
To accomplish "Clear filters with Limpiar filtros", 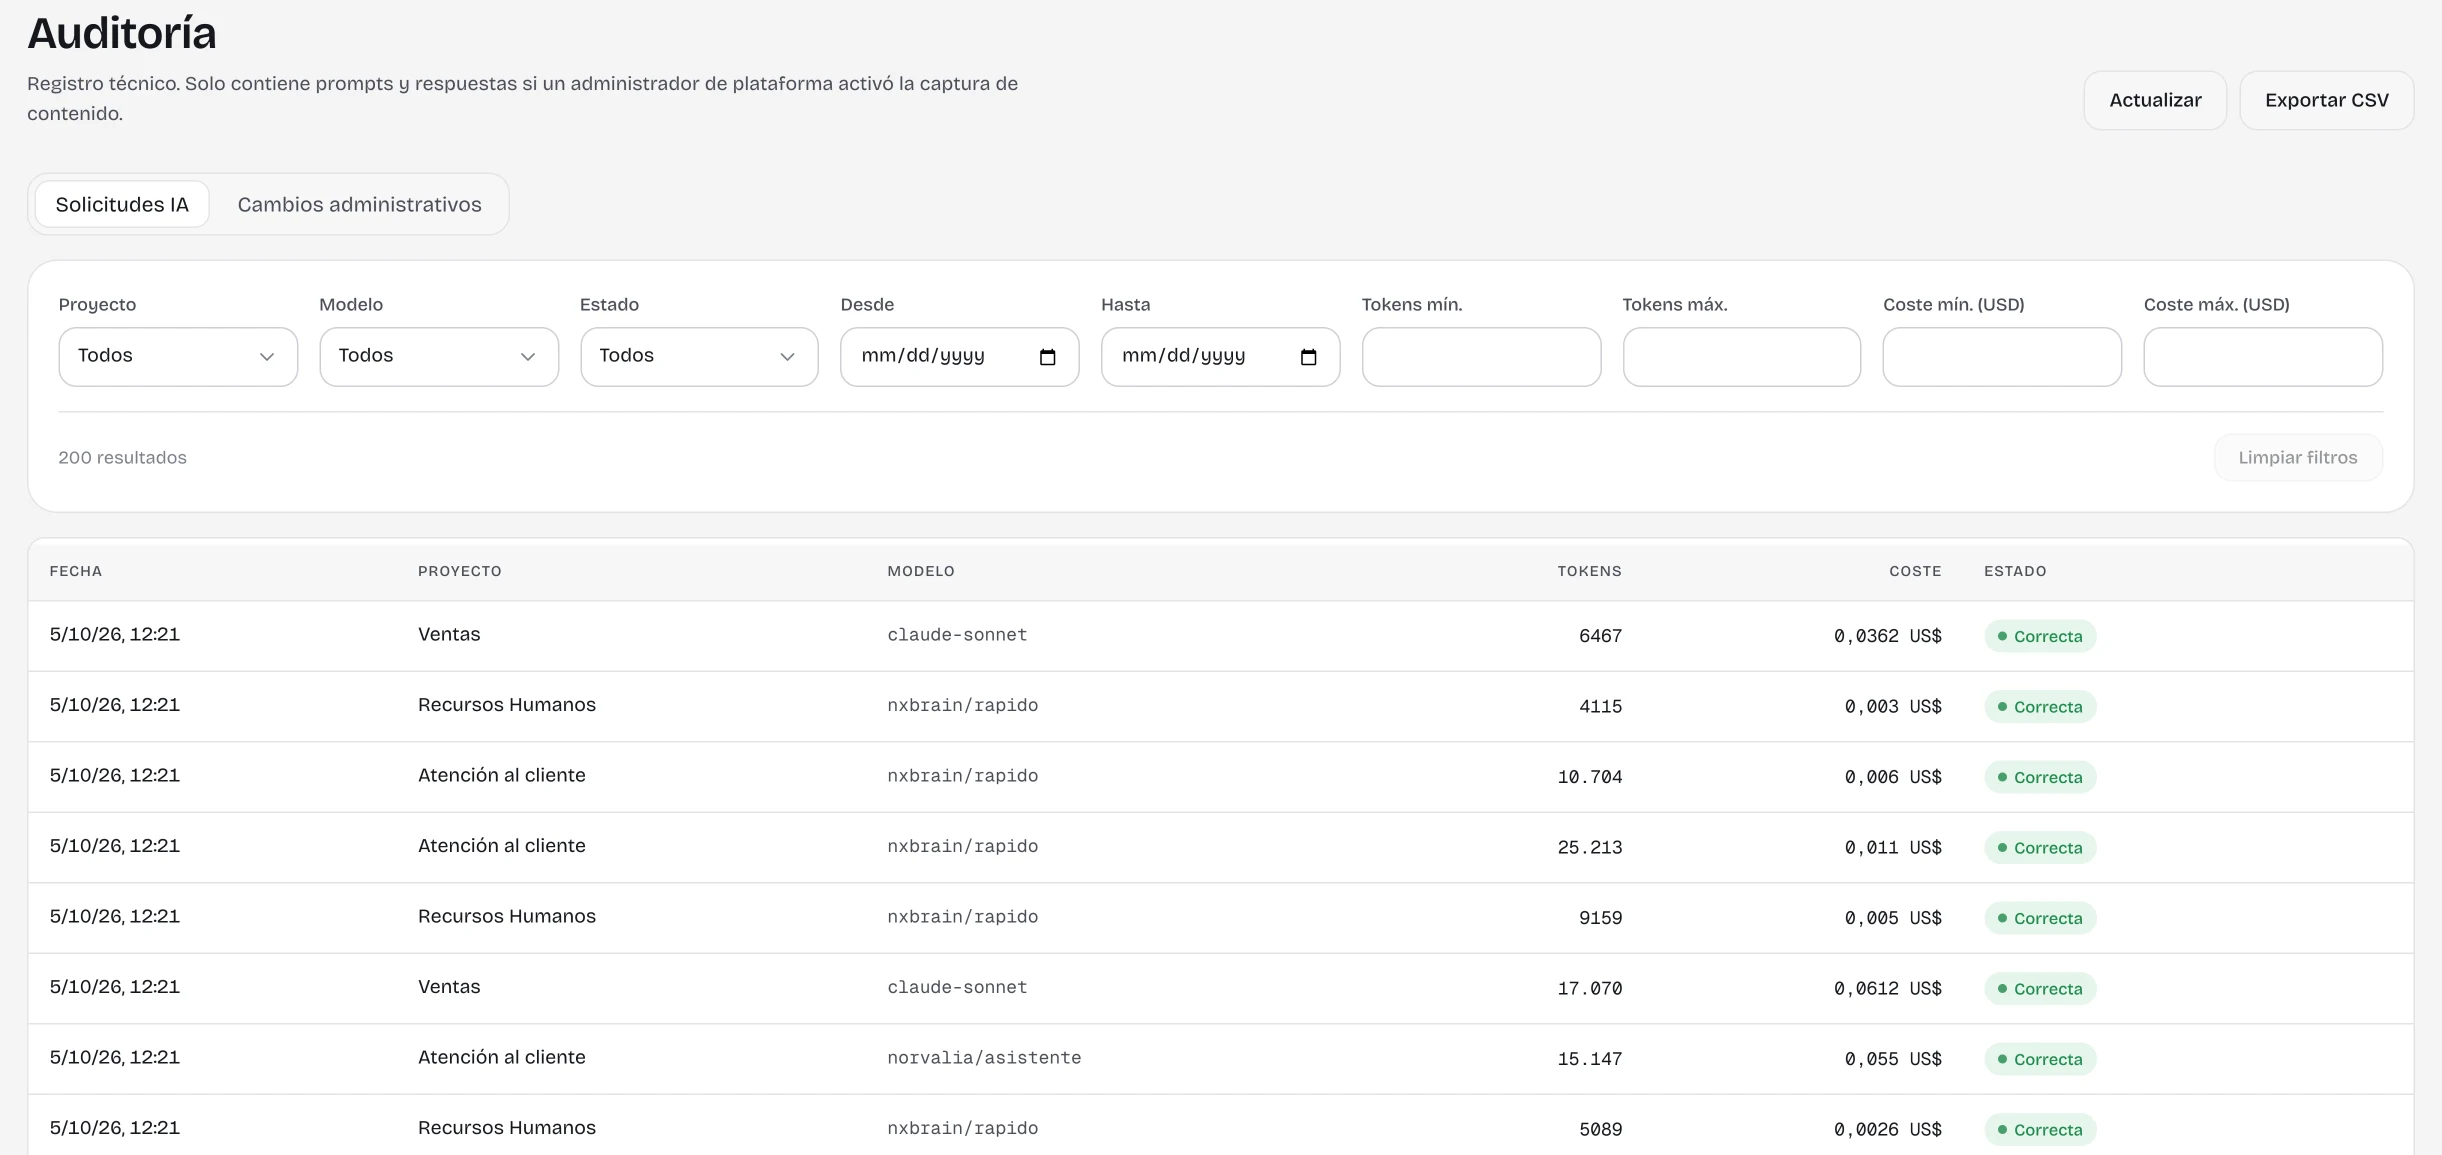I will click(2298, 457).
